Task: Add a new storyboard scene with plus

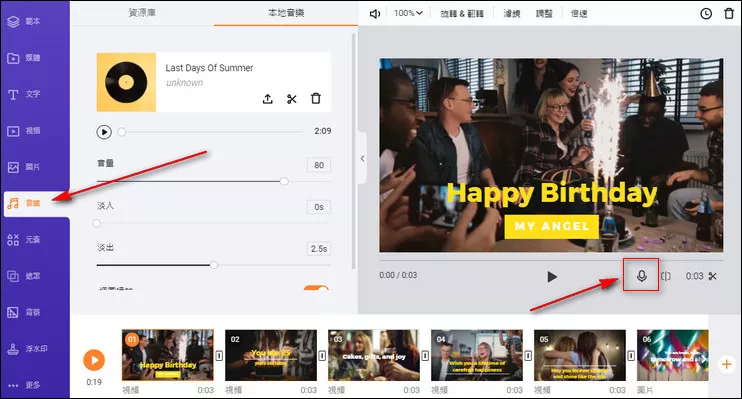Action: click(x=727, y=364)
